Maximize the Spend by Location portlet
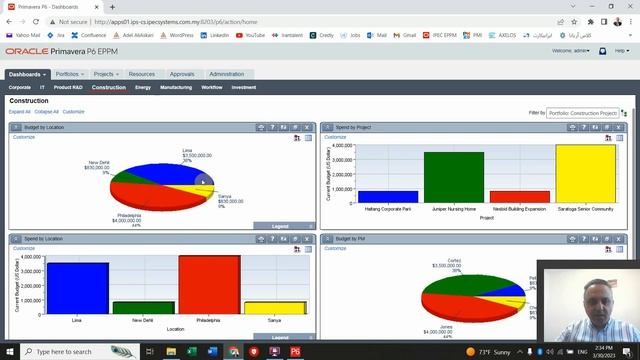 coord(296,239)
